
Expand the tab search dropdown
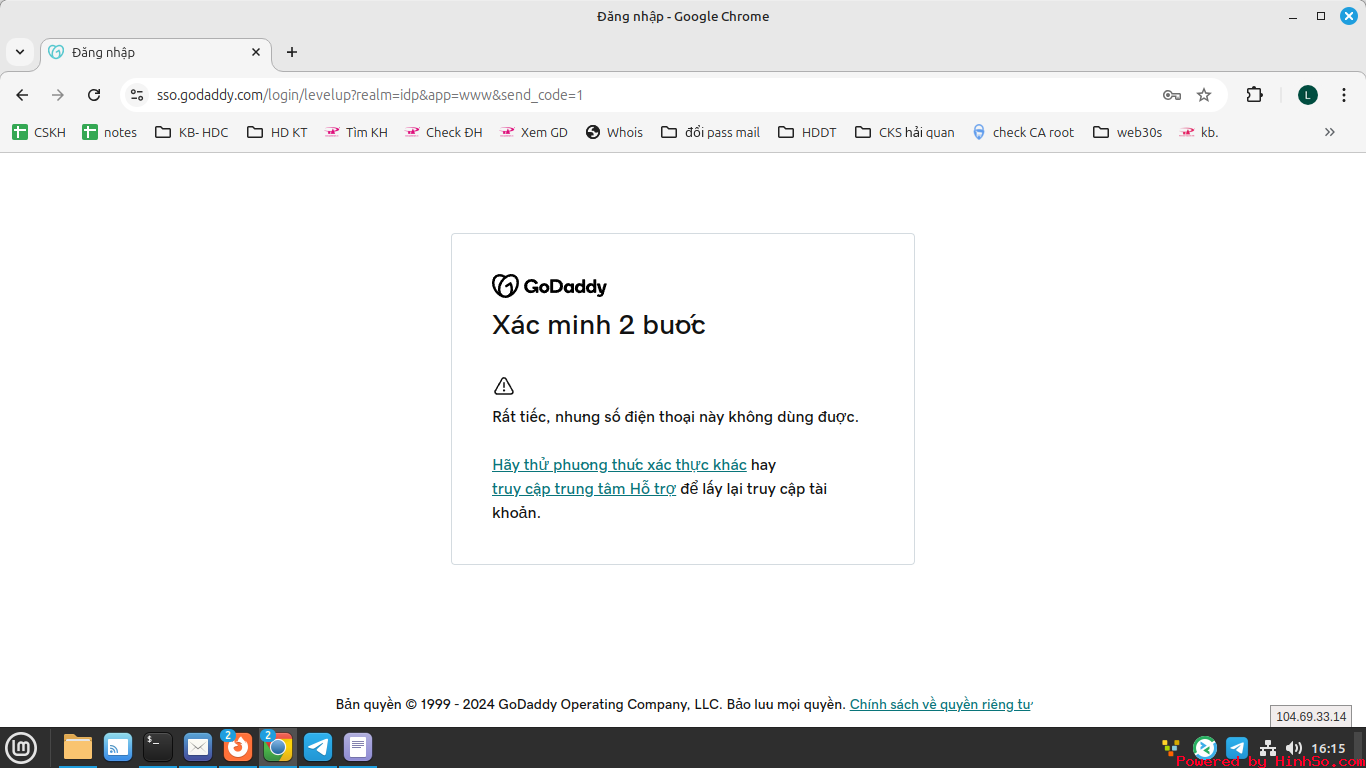coord(20,52)
